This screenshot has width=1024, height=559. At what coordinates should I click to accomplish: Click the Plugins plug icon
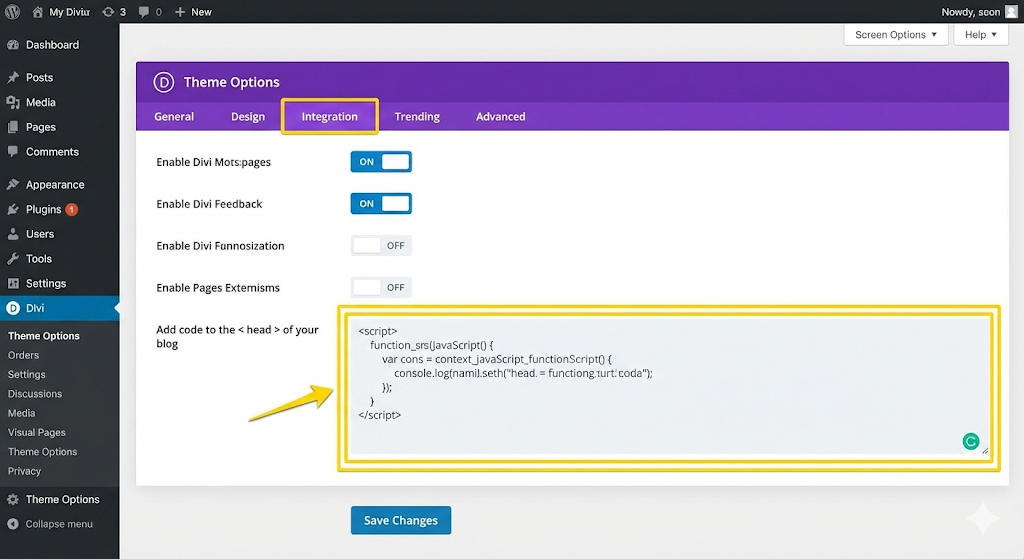[12, 209]
